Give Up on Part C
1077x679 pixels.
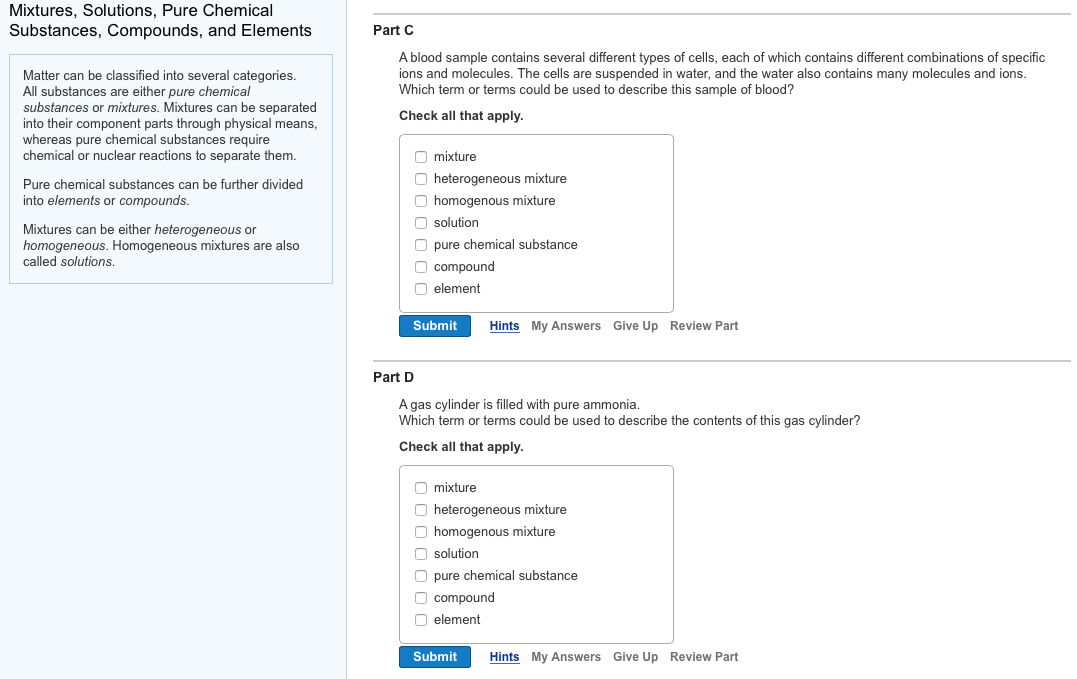635,325
